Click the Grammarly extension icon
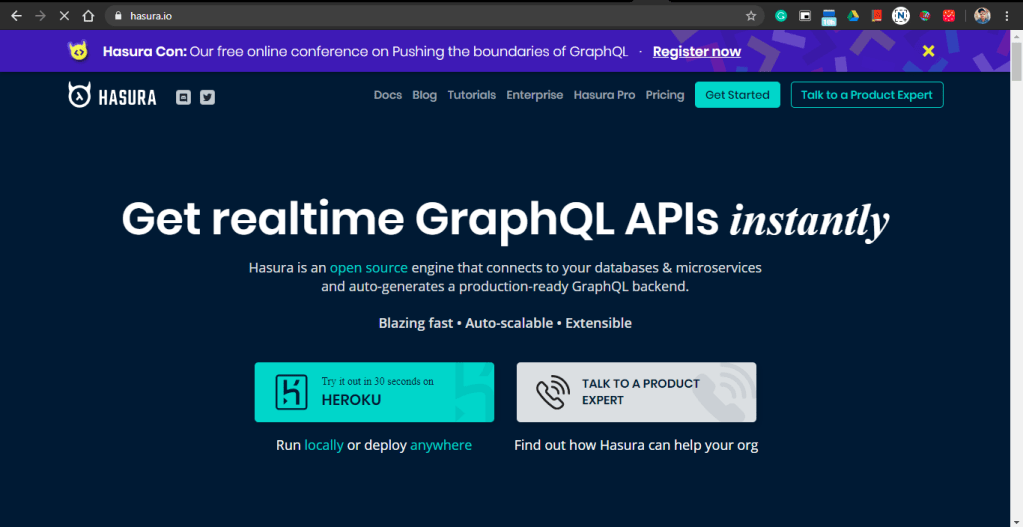Viewport: 1023px width, 527px height. tap(781, 16)
